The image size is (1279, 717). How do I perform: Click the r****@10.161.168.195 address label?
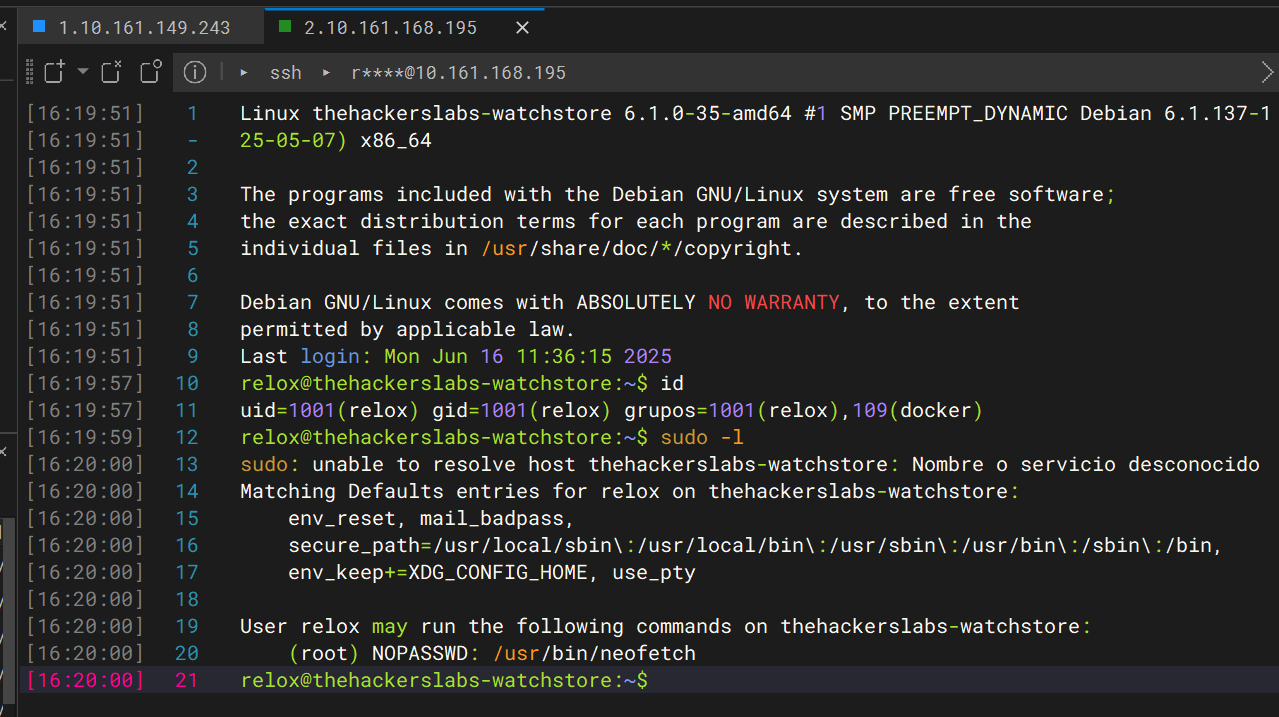458,73
